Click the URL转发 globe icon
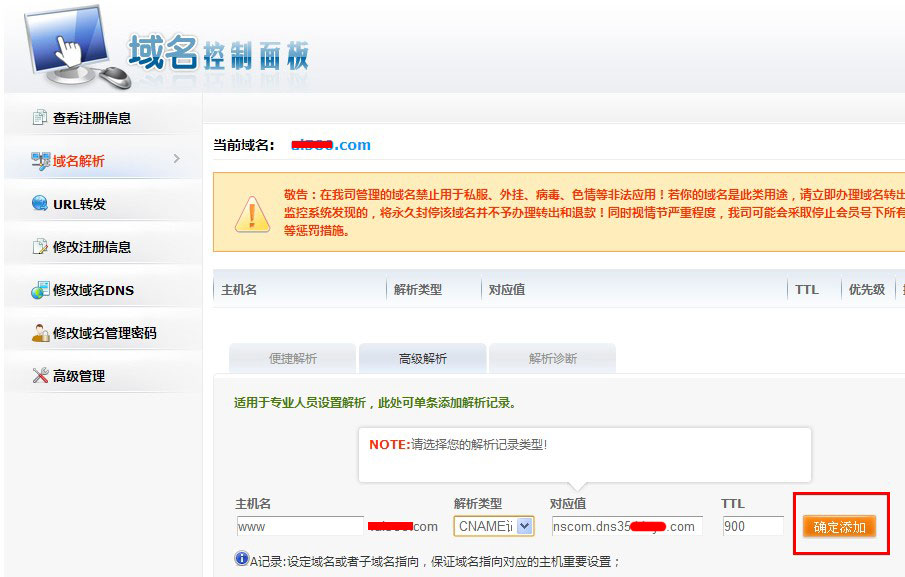905x577 pixels. 40,203
